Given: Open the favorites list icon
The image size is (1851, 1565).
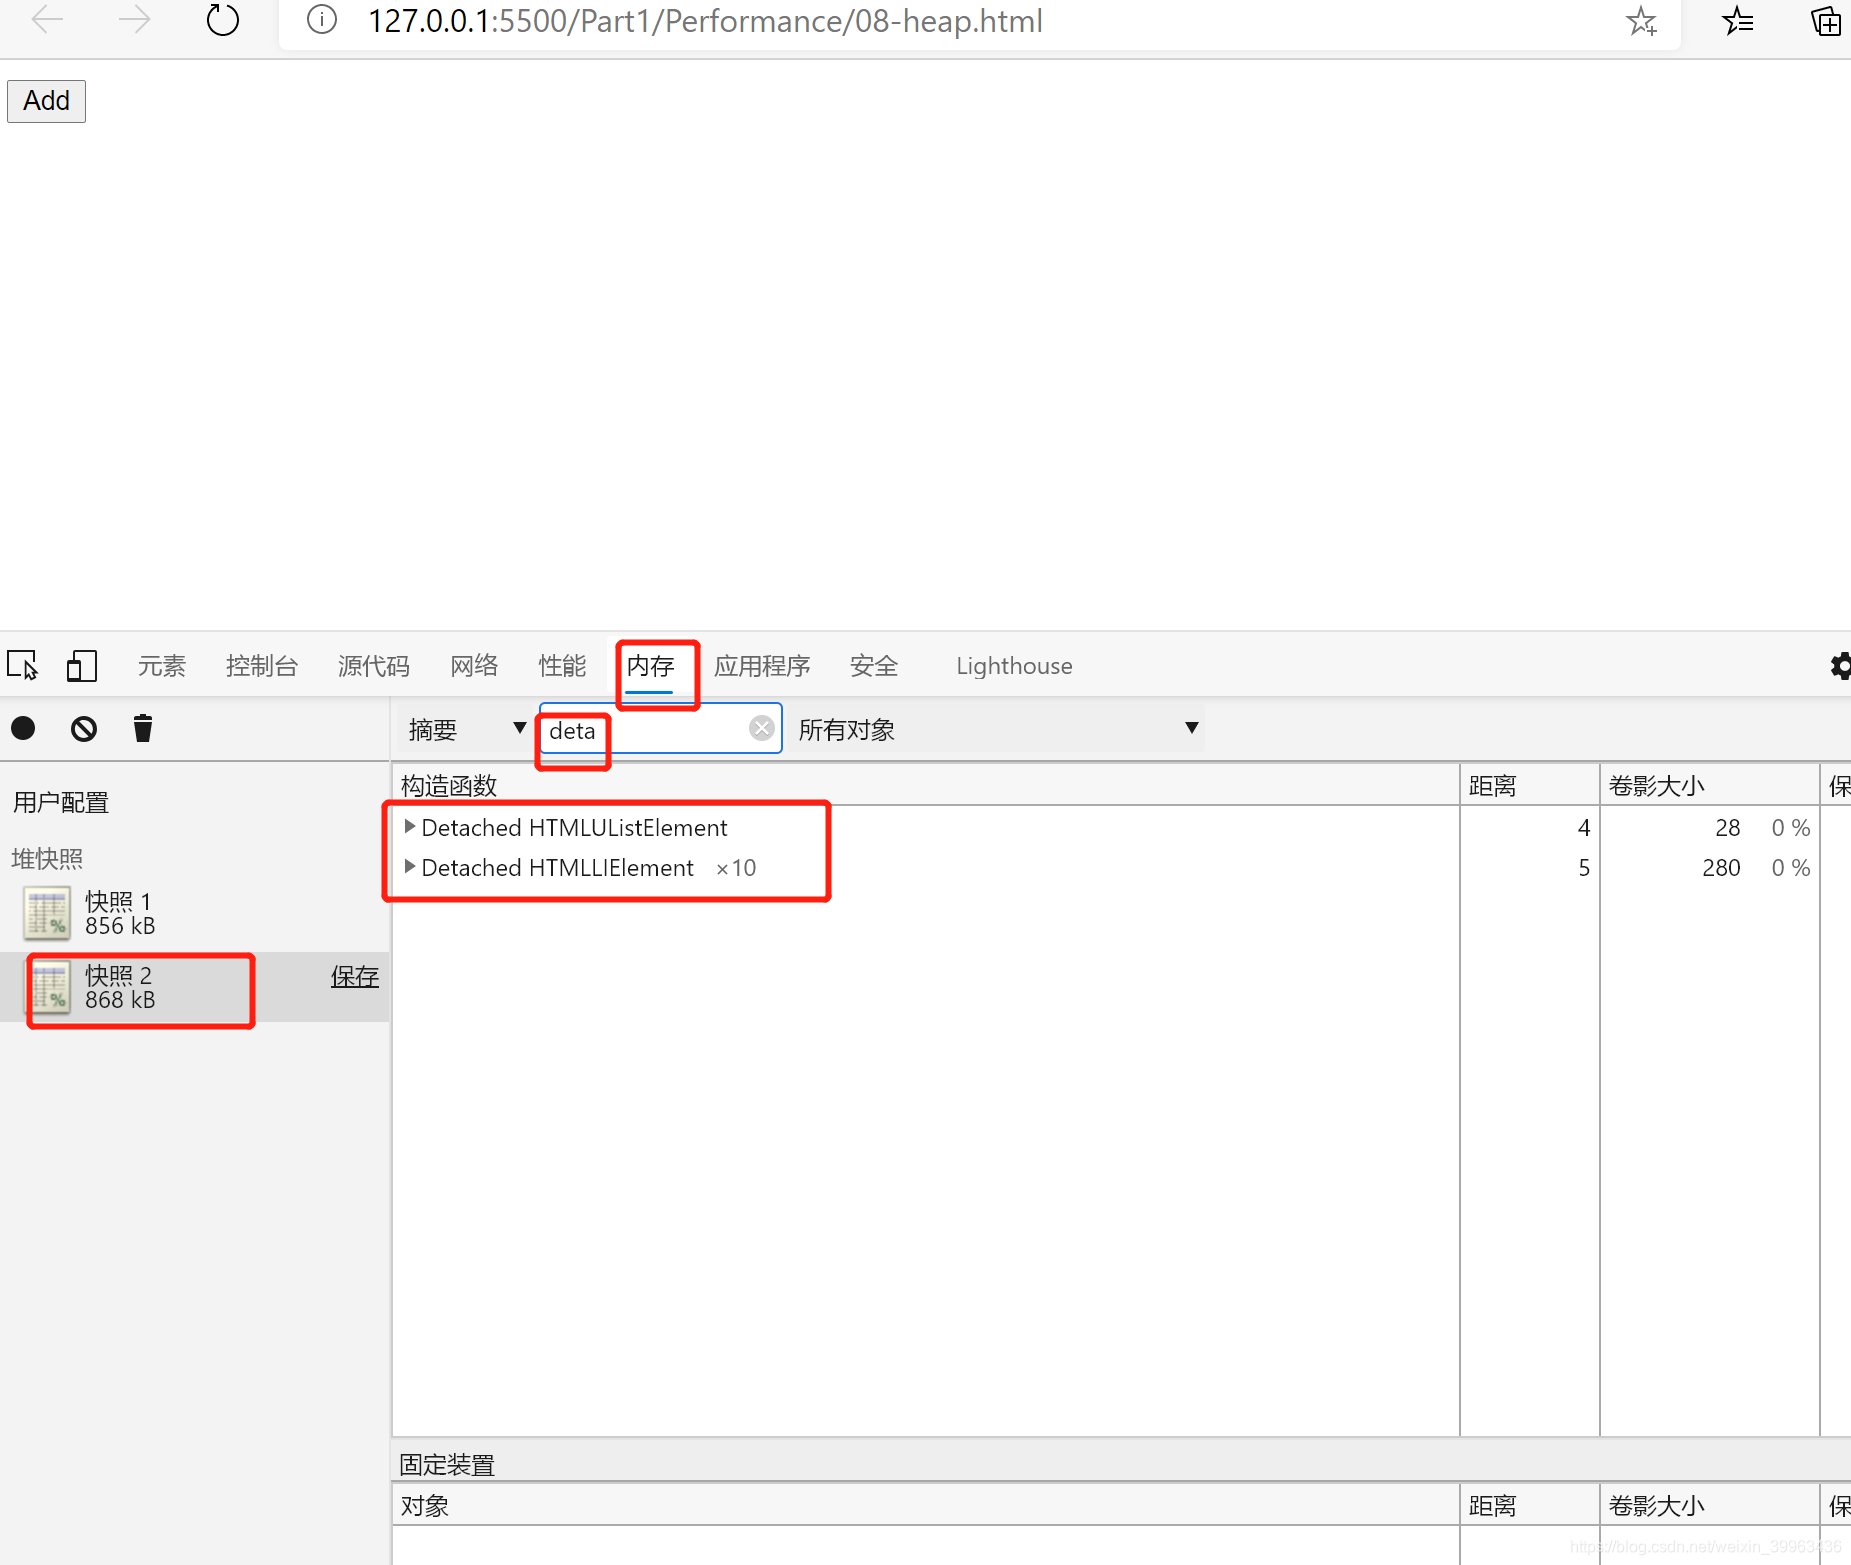Looking at the screenshot, I should [x=1738, y=20].
